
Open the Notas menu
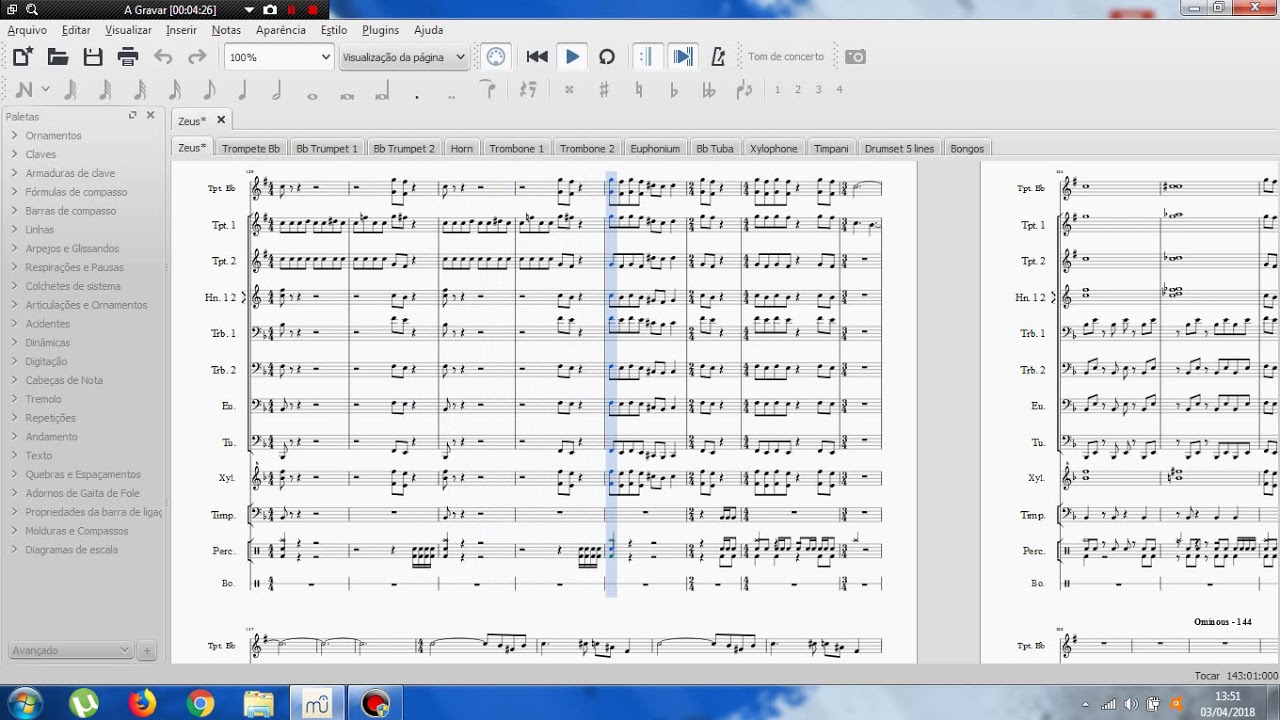click(226, 30)
